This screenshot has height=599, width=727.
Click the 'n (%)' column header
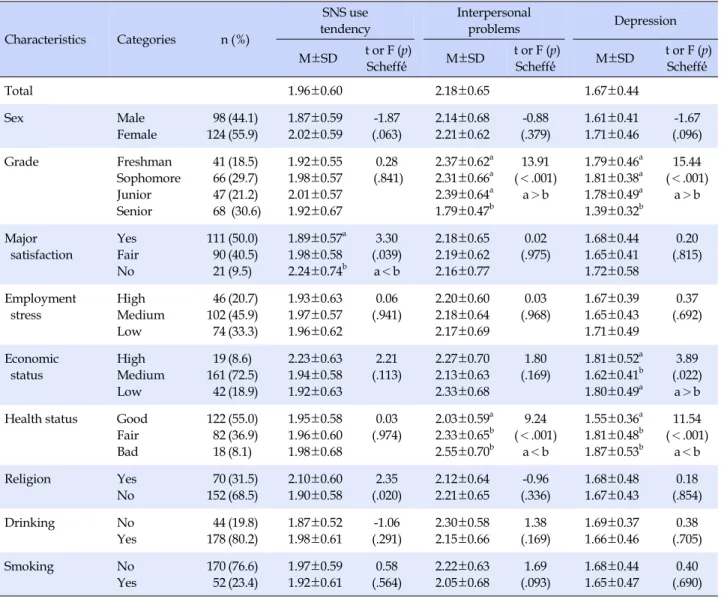click(x=235, y=40)
